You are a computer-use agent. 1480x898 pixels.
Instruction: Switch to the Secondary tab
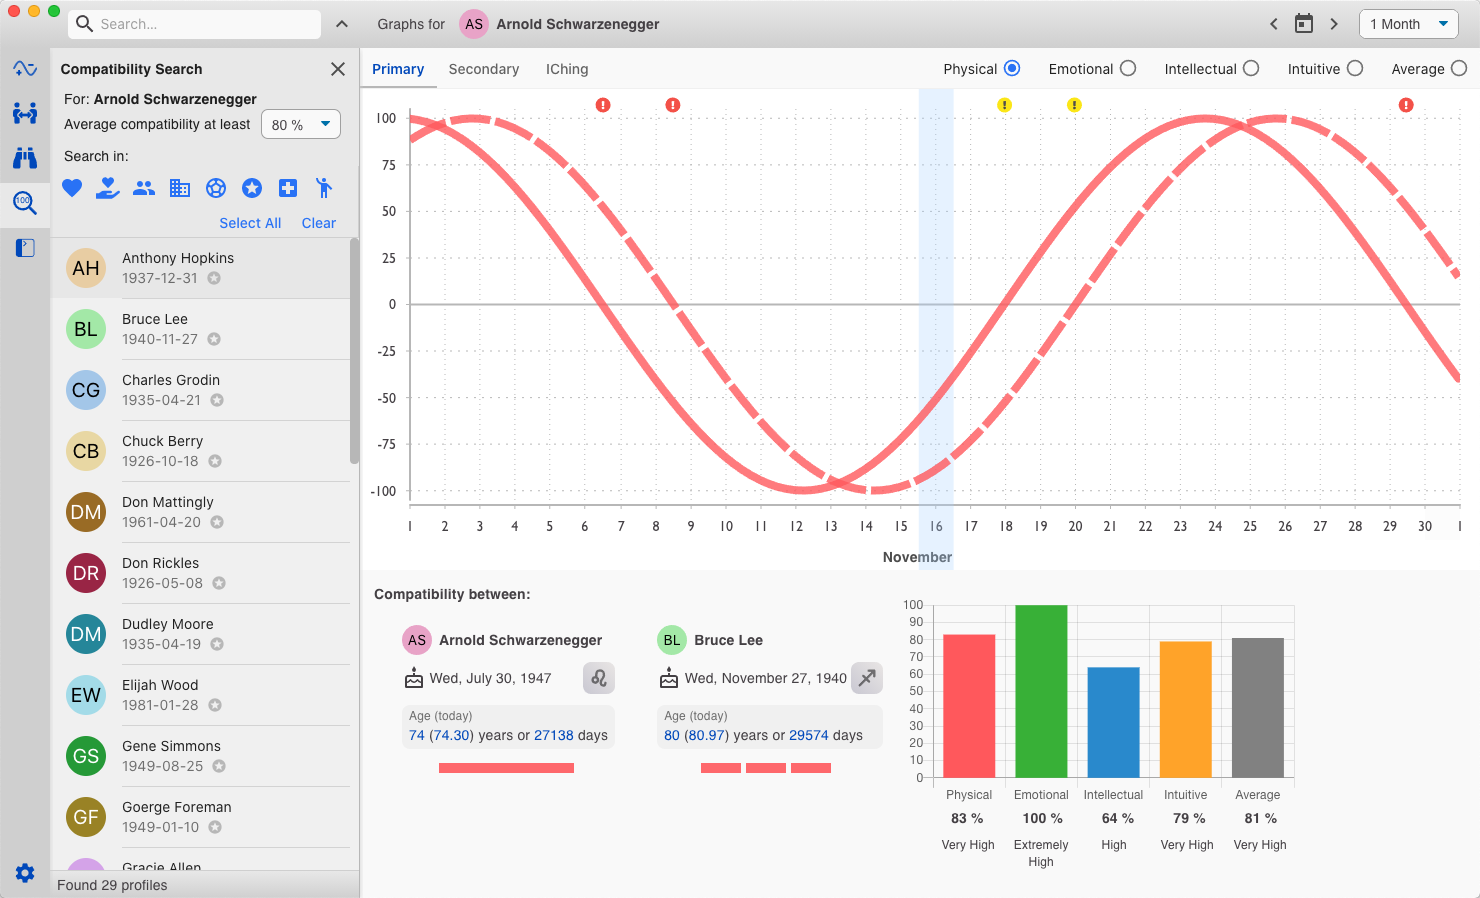tap(484, 69)
